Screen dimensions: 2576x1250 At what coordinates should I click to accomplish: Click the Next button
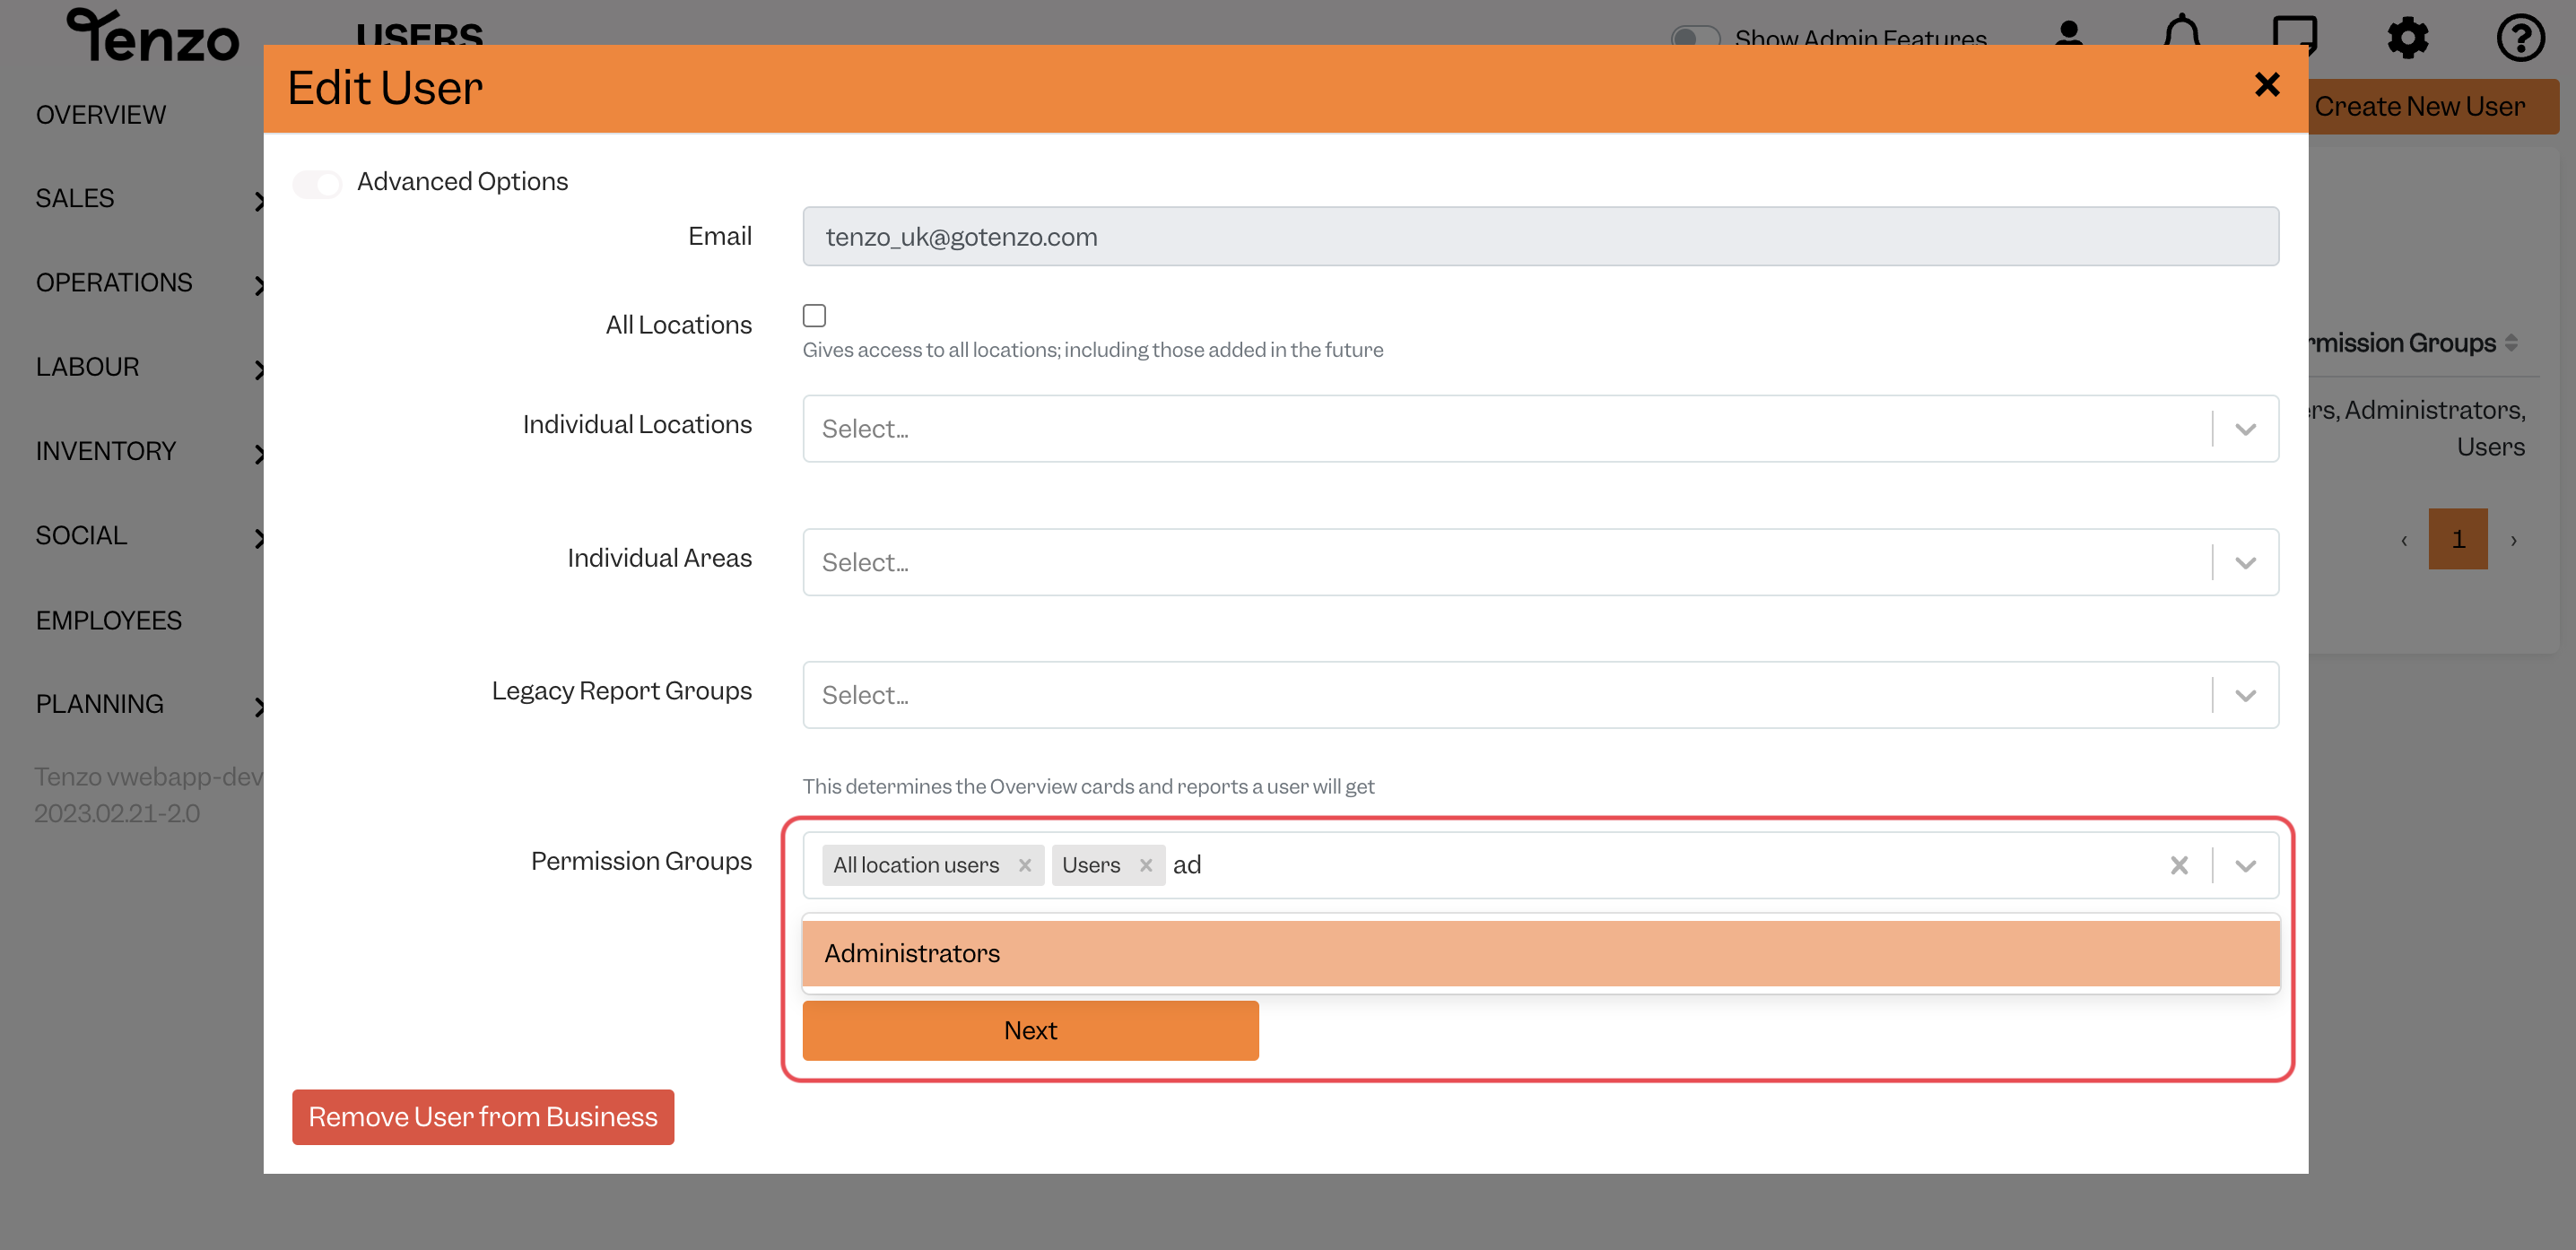pos(1030,1031)
